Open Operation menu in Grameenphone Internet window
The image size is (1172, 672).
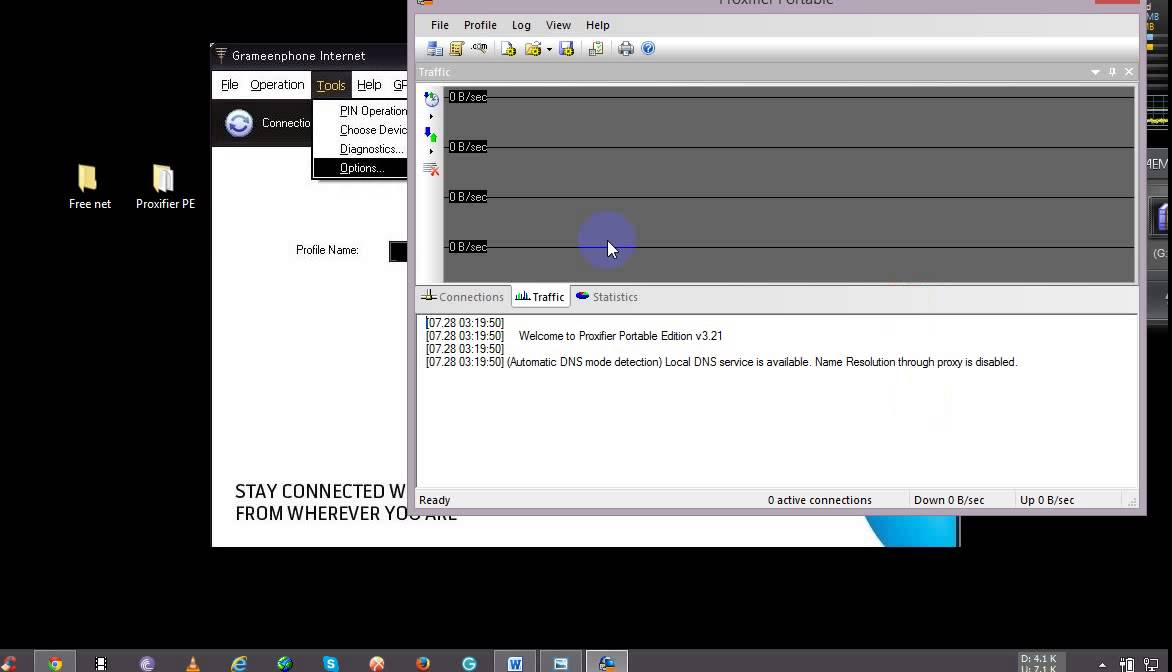point(277,84)
